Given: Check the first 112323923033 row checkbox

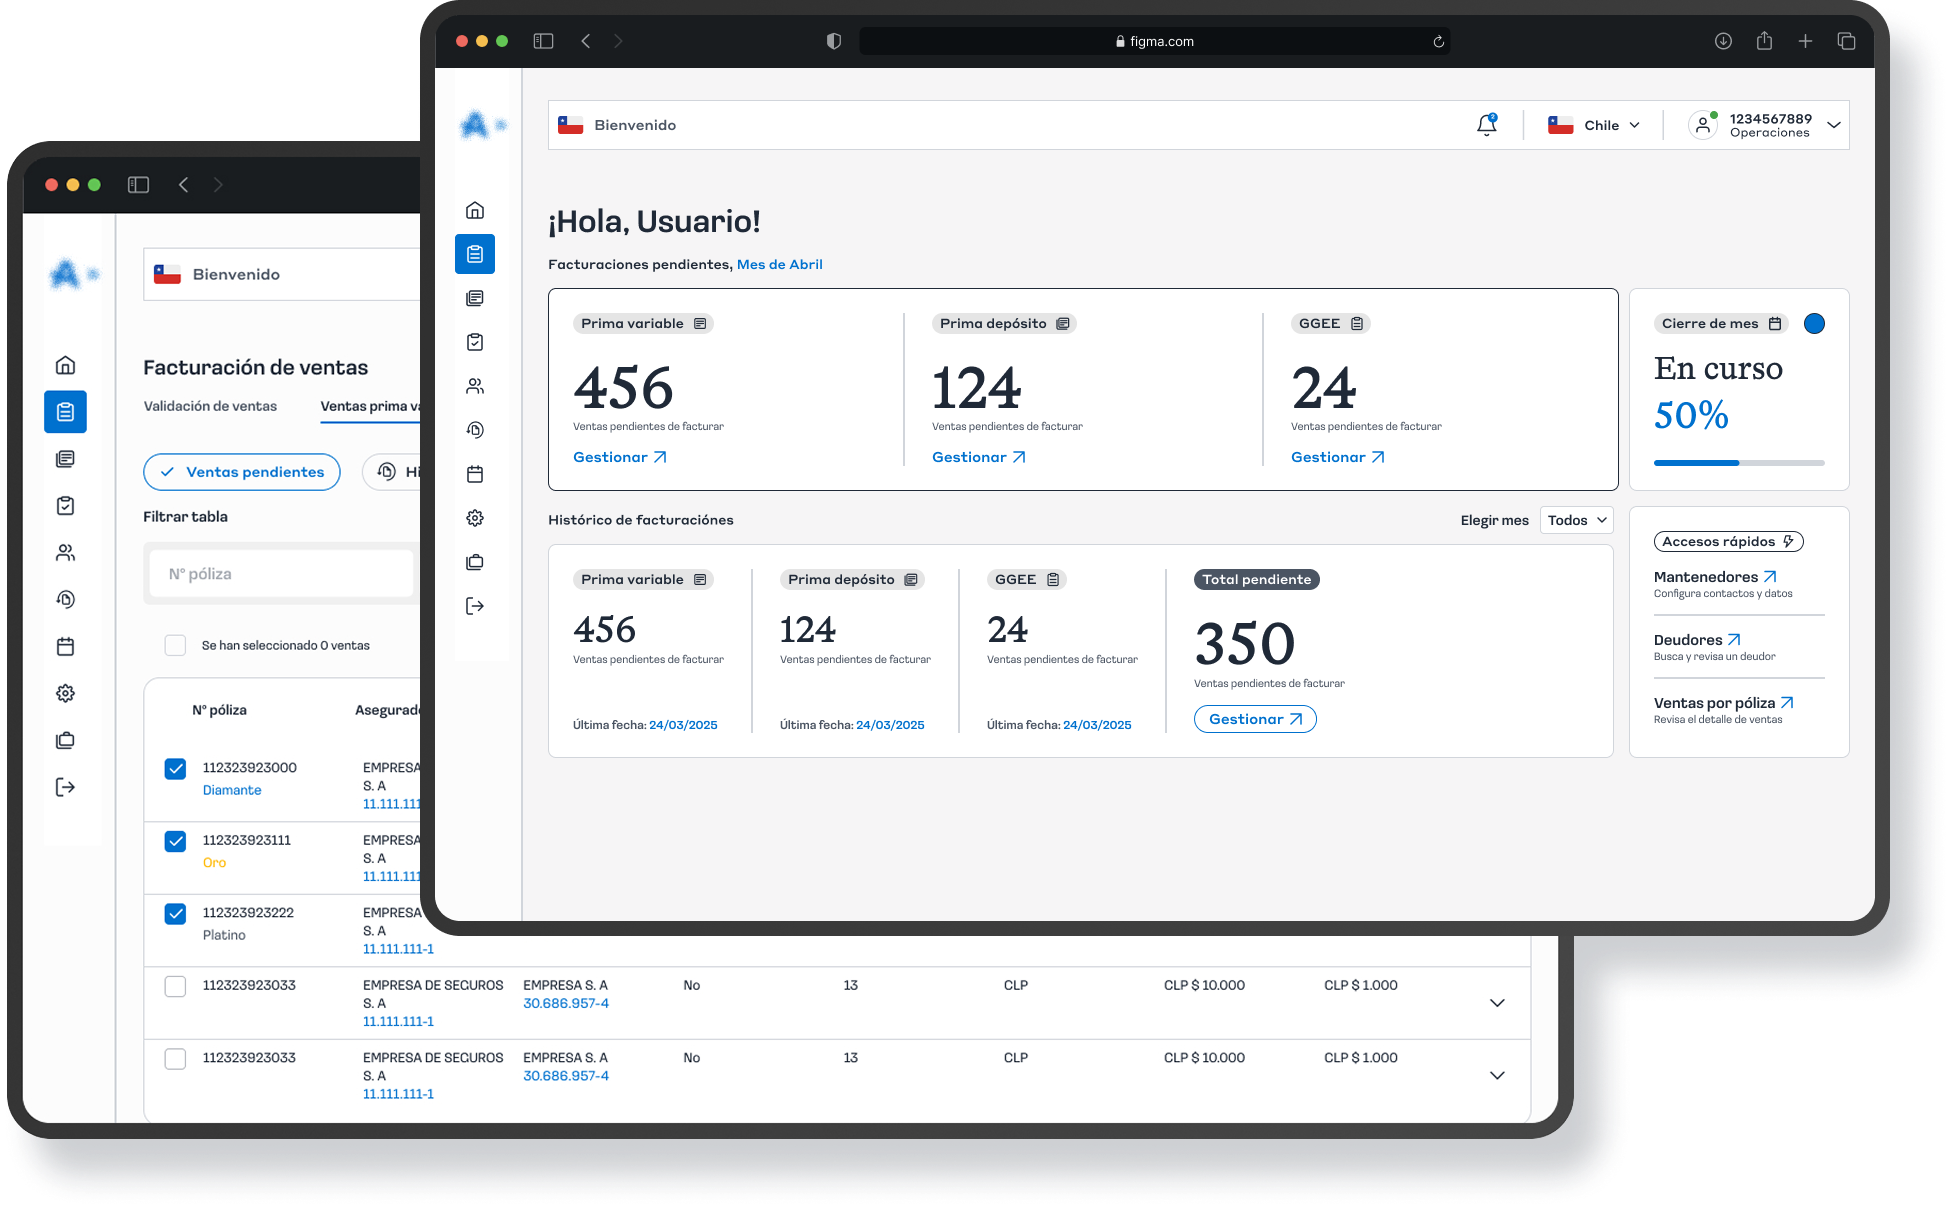Looking at the screenshot, I should 175,986.
